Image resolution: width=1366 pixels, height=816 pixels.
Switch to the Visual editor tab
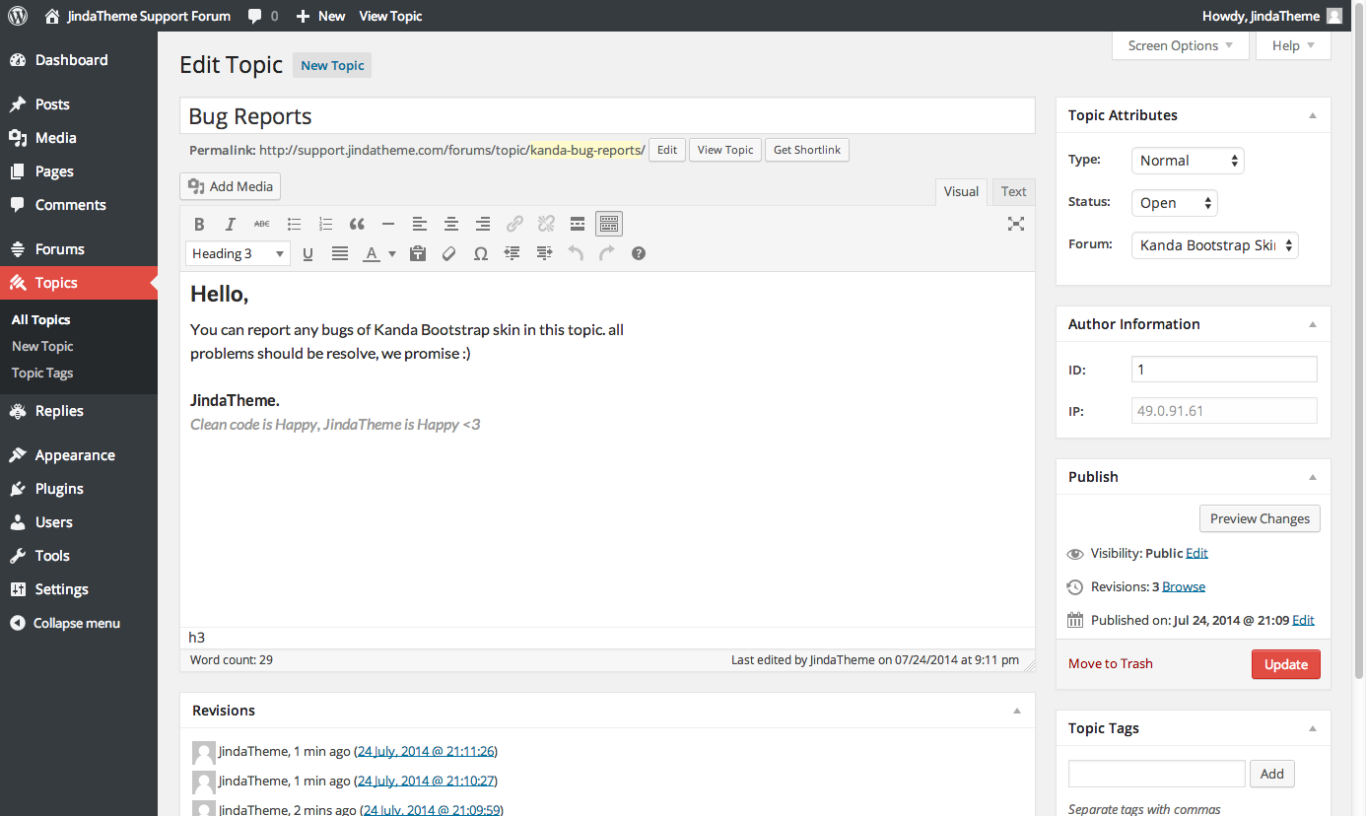tap(961, 192)
